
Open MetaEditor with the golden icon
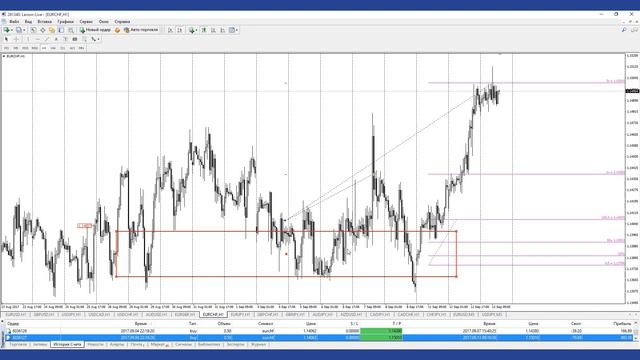[x=118, y=30]
